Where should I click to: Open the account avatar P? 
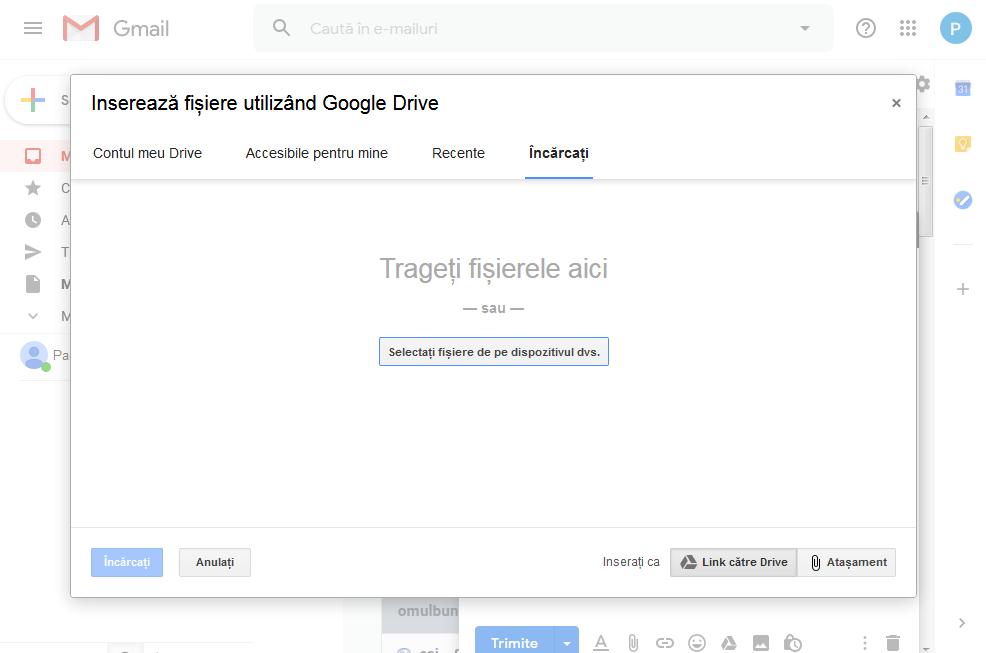click(x=955, y=28)
